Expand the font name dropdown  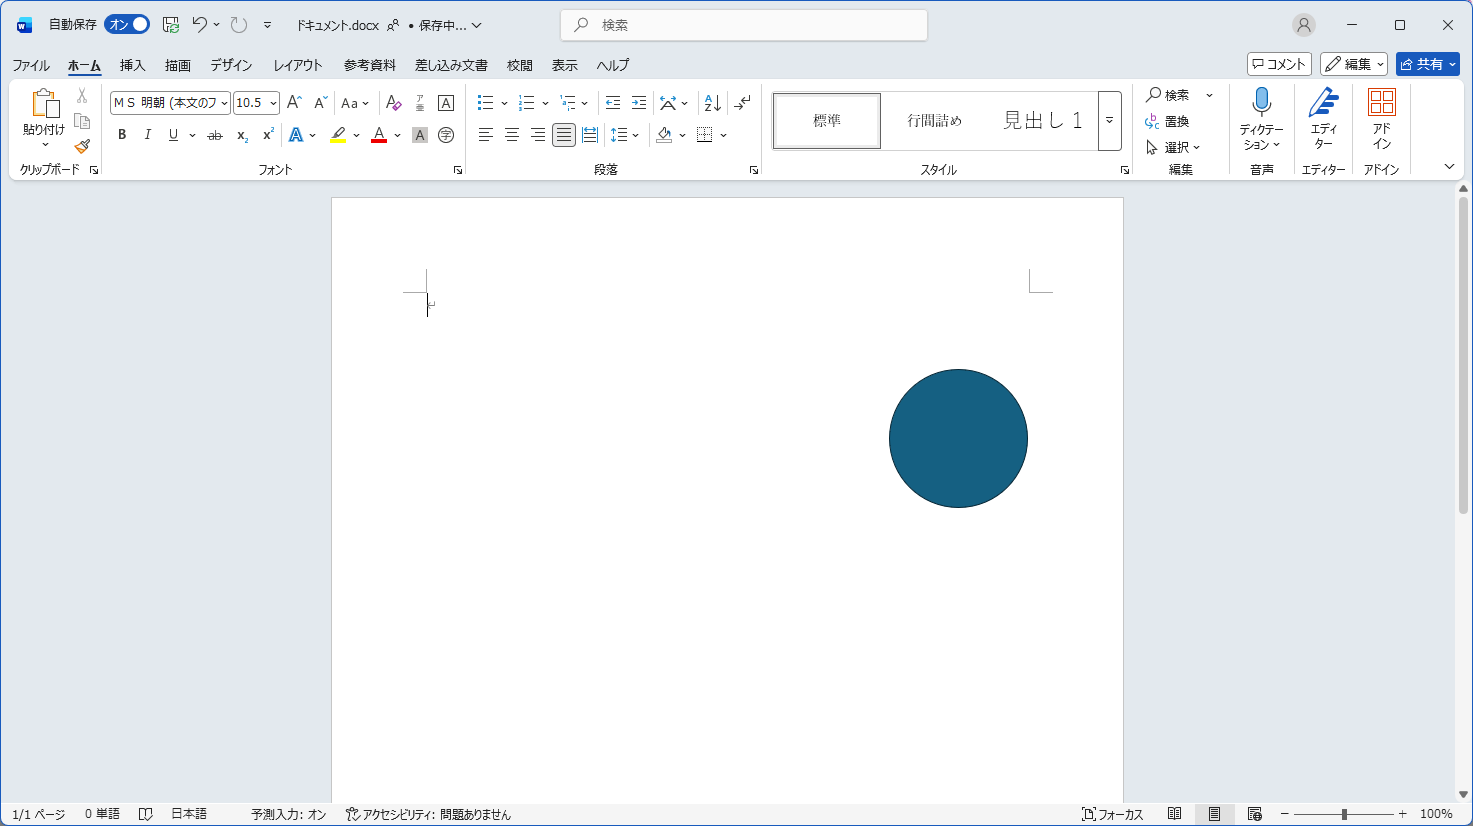point(224,103)
